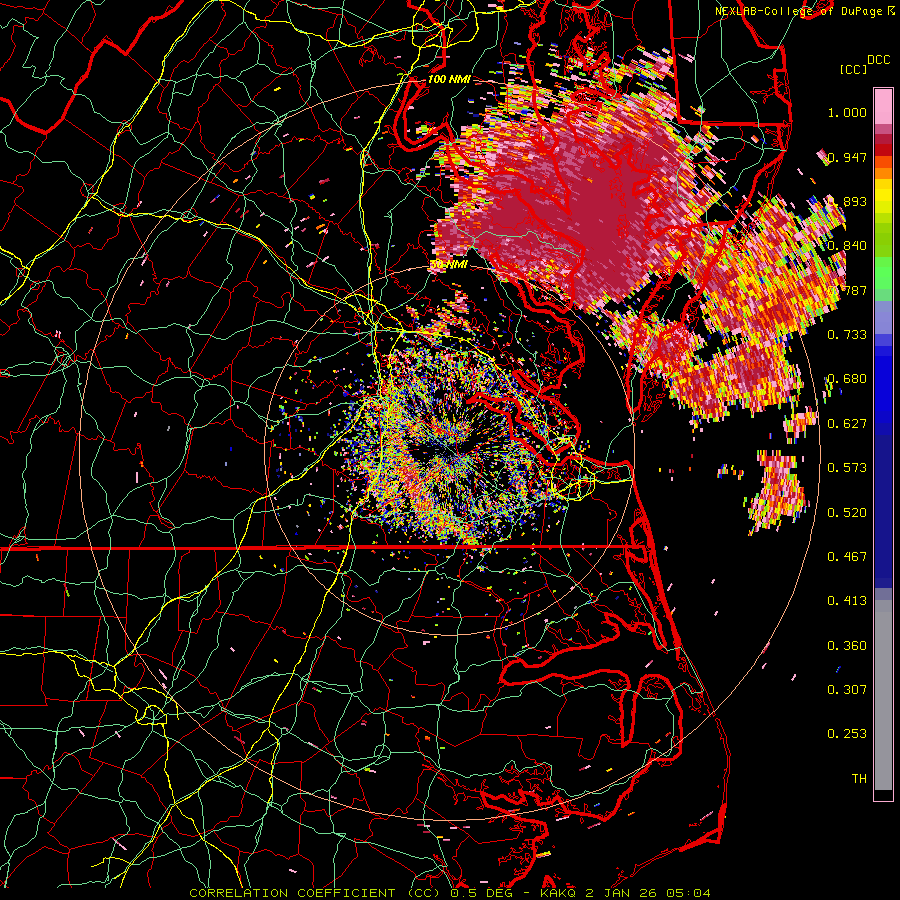Click the 0.573 scale value
The height and width of the screenshot is (900, 900).
pos(847,467)
